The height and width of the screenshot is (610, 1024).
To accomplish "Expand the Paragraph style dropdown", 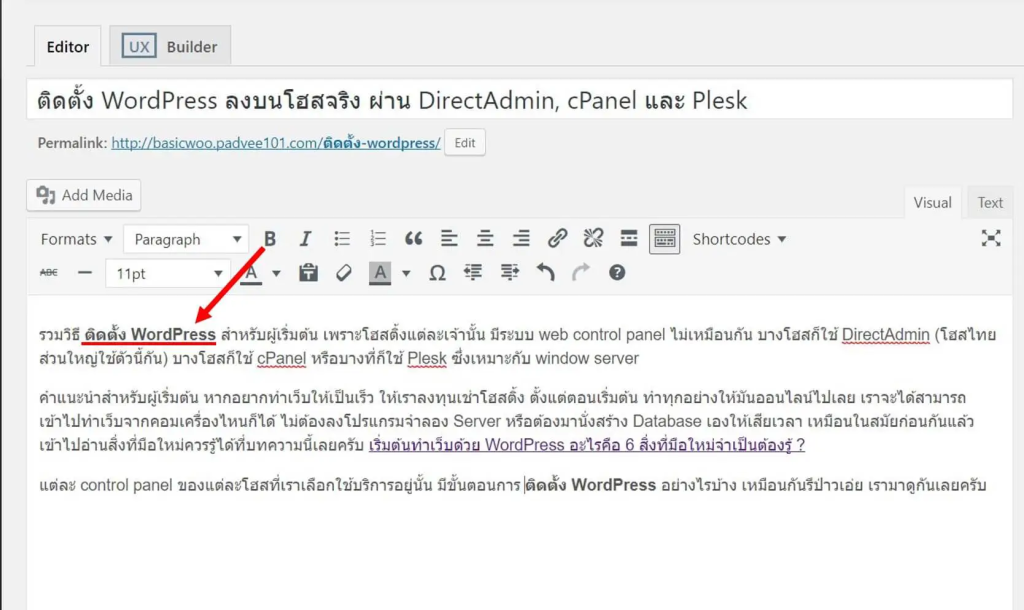I will click(186, 239).
